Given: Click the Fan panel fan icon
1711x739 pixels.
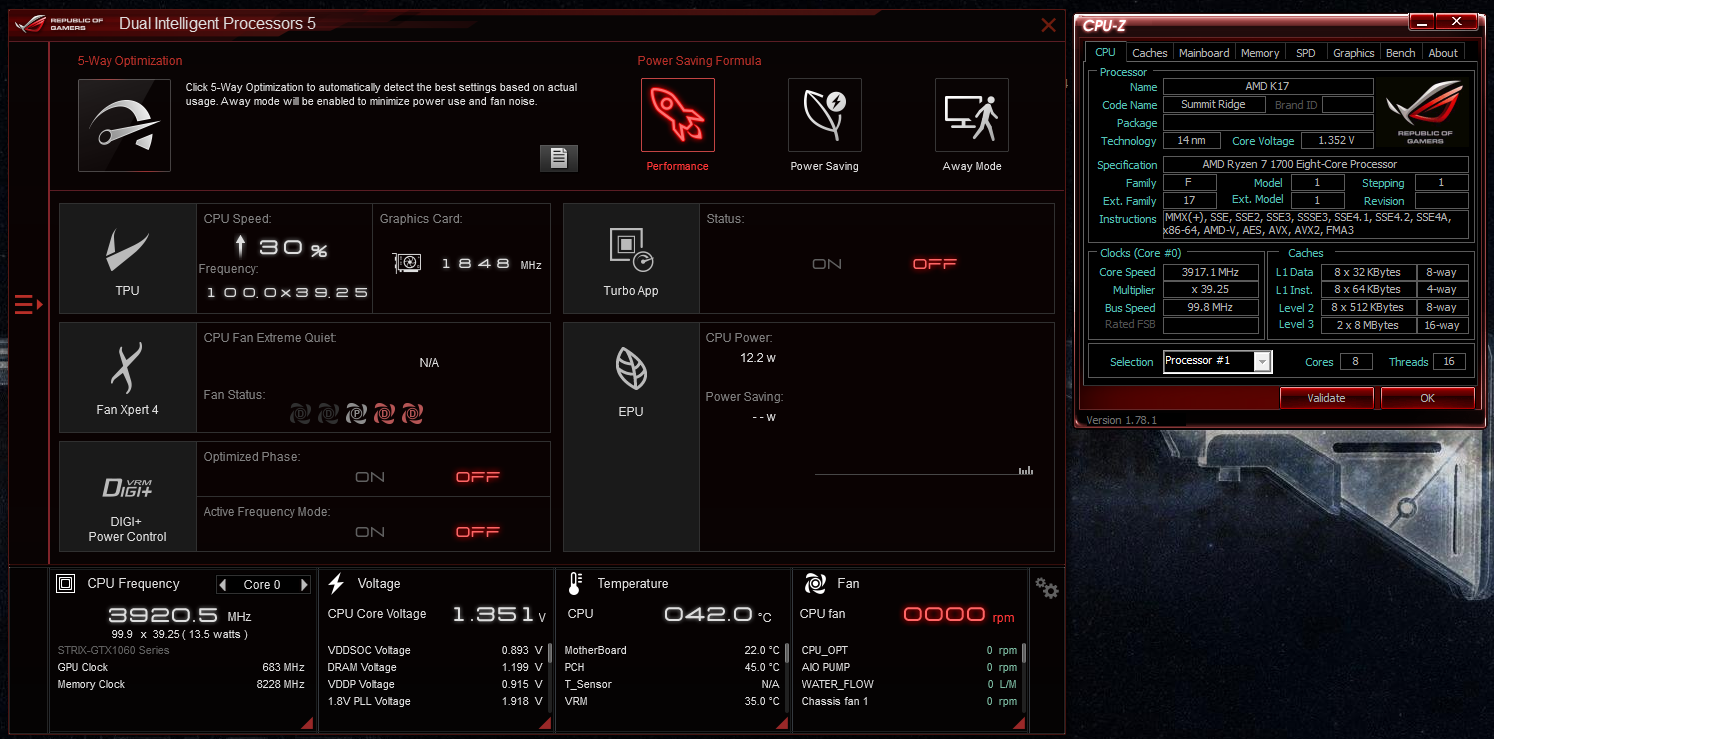Looking at the screenshot, I should (x=815, y=583).
